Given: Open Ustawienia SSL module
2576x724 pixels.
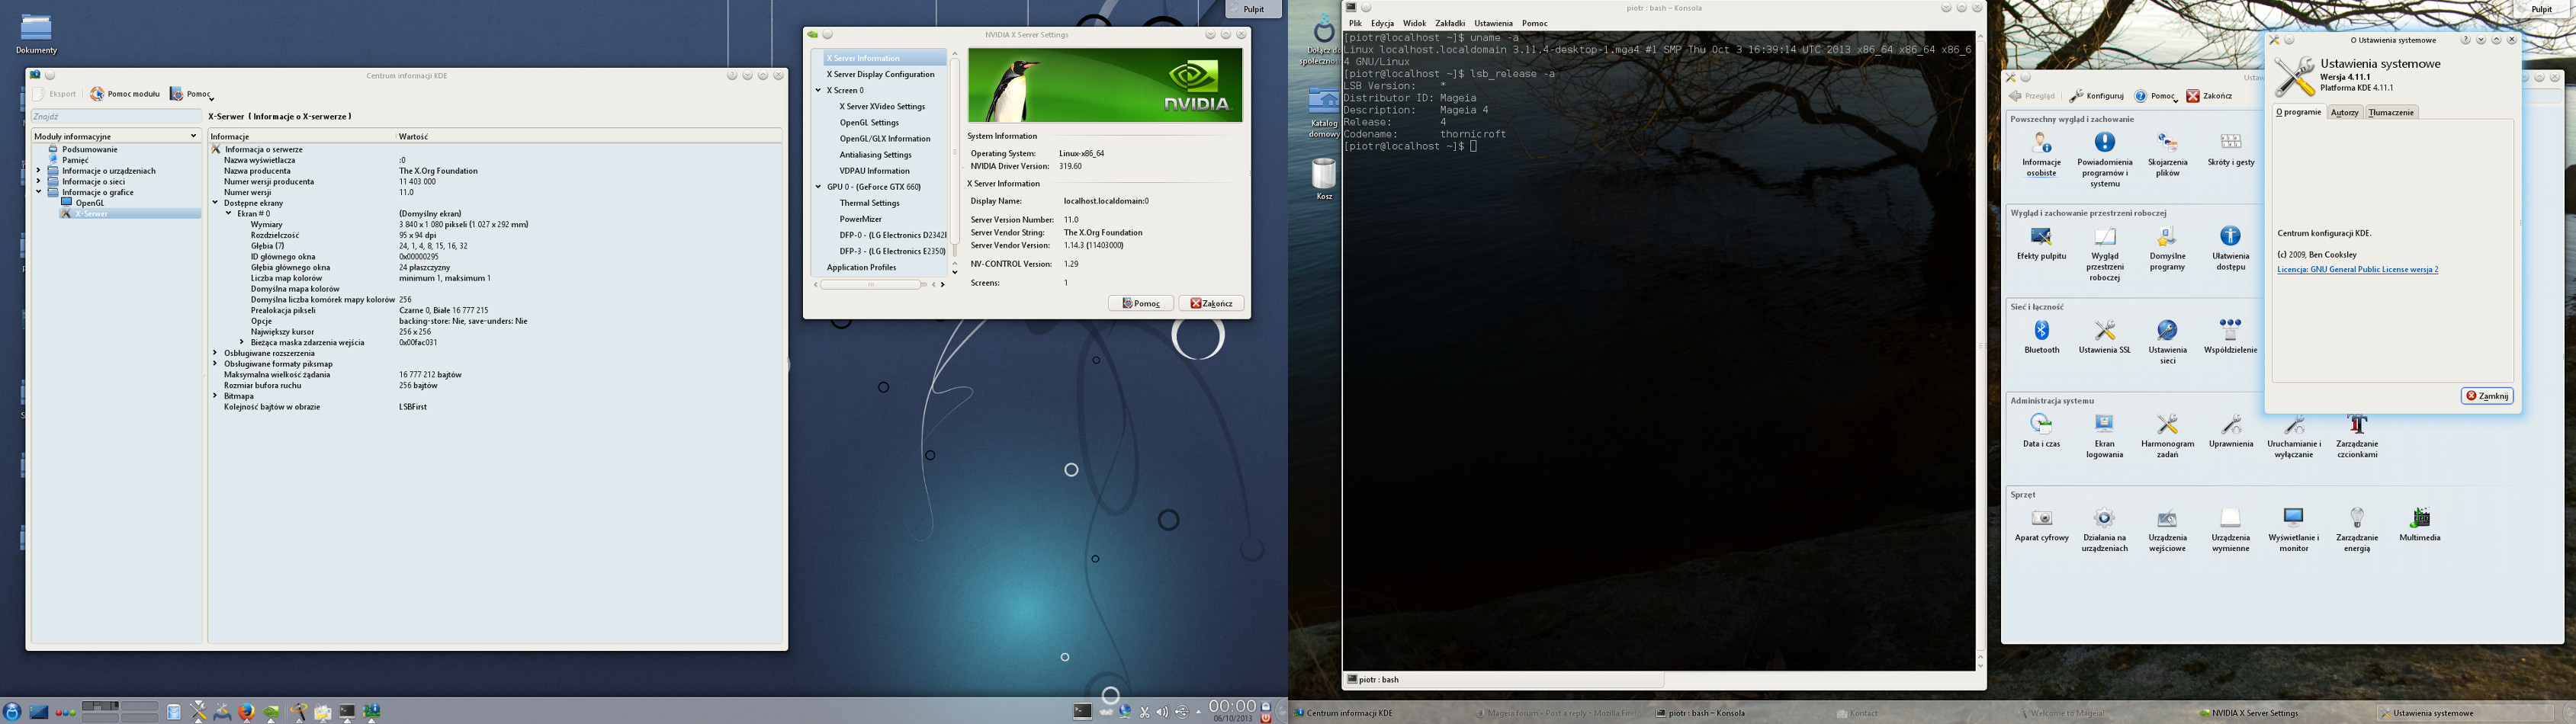Looking at the screenshot, I should tap(2104, 337).
